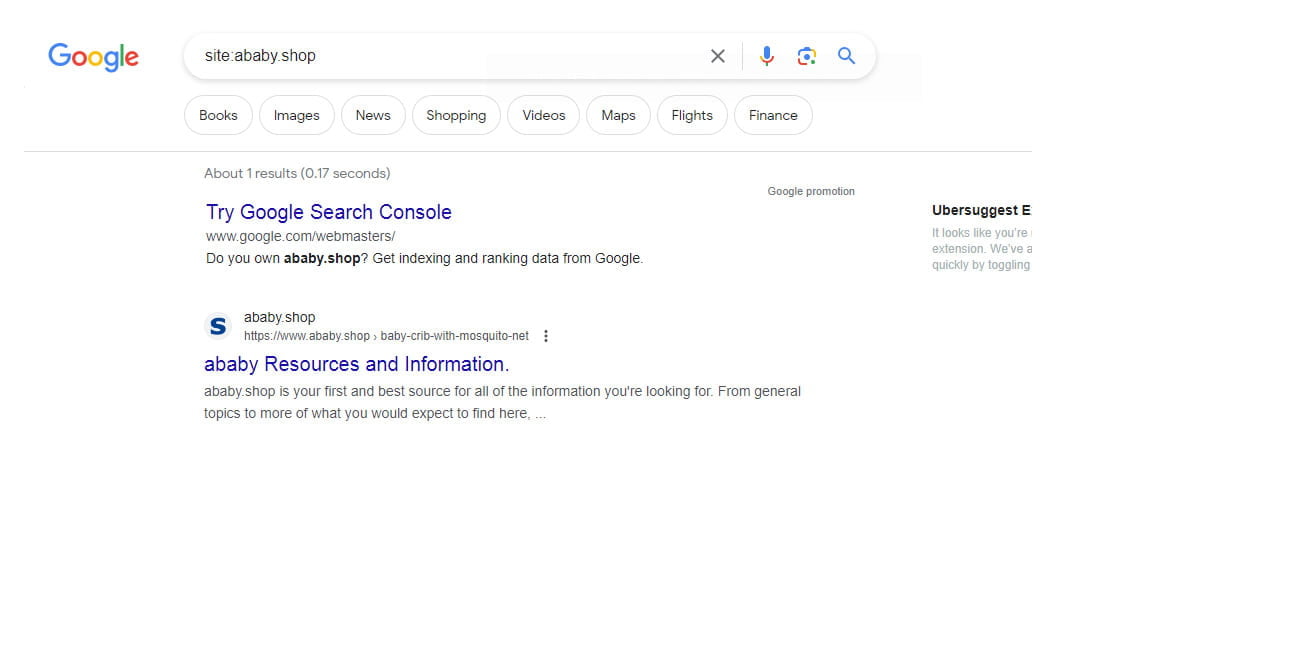
Task: Open Google Lens image search
Action: point(806,56)
